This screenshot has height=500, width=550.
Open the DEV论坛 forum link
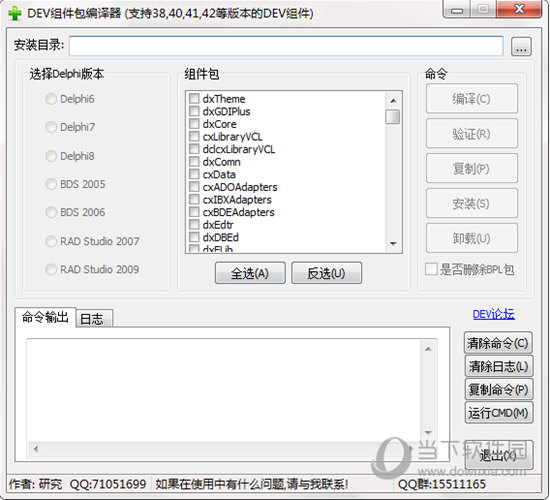[x=494, y=314]
